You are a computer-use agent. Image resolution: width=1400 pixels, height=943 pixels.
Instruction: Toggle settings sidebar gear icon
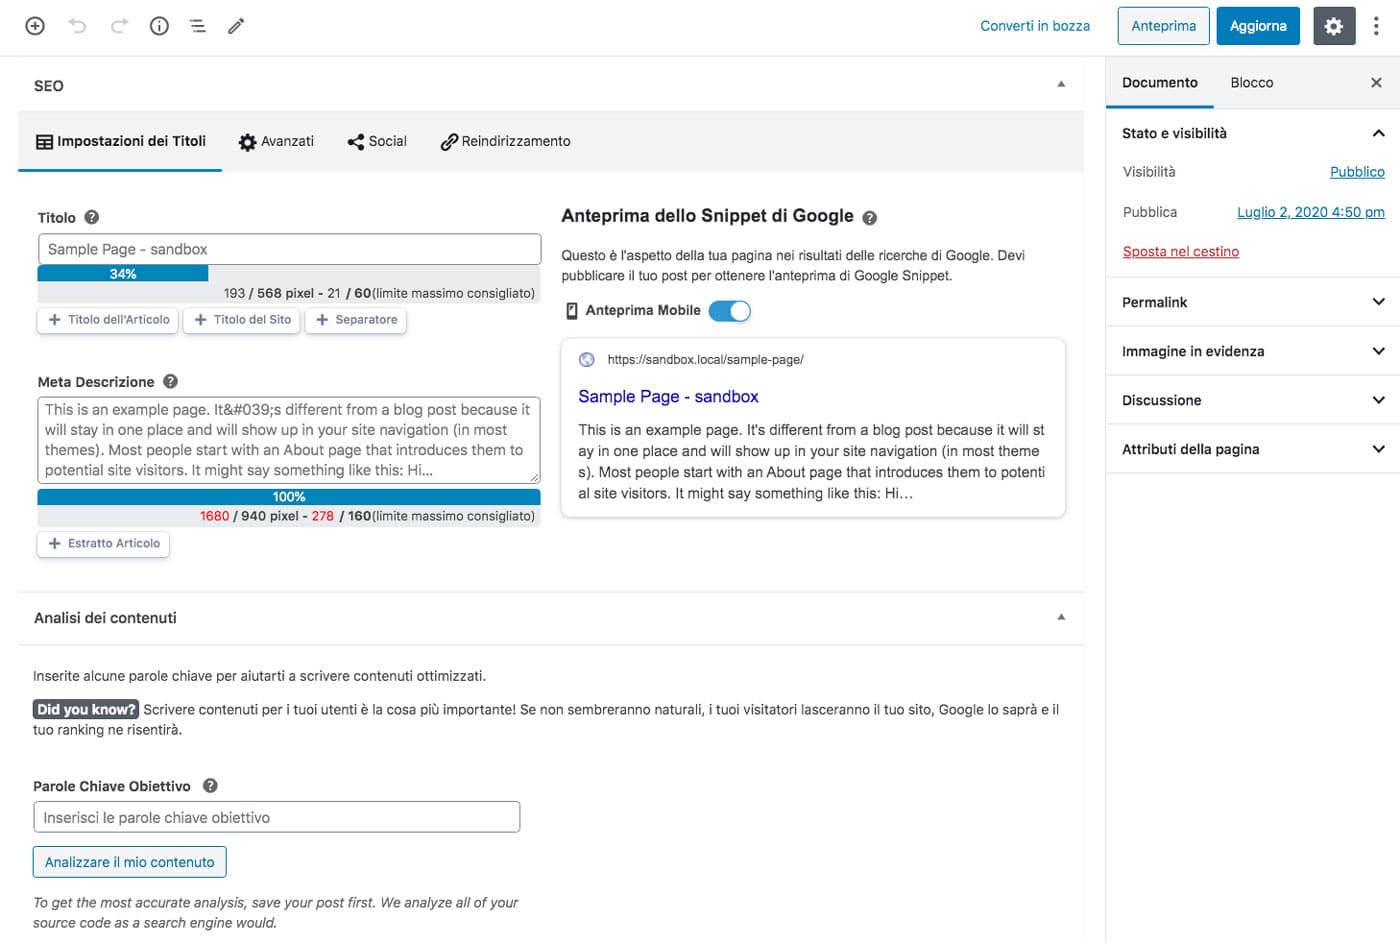pyautogui.click(x=1334, y=26)
